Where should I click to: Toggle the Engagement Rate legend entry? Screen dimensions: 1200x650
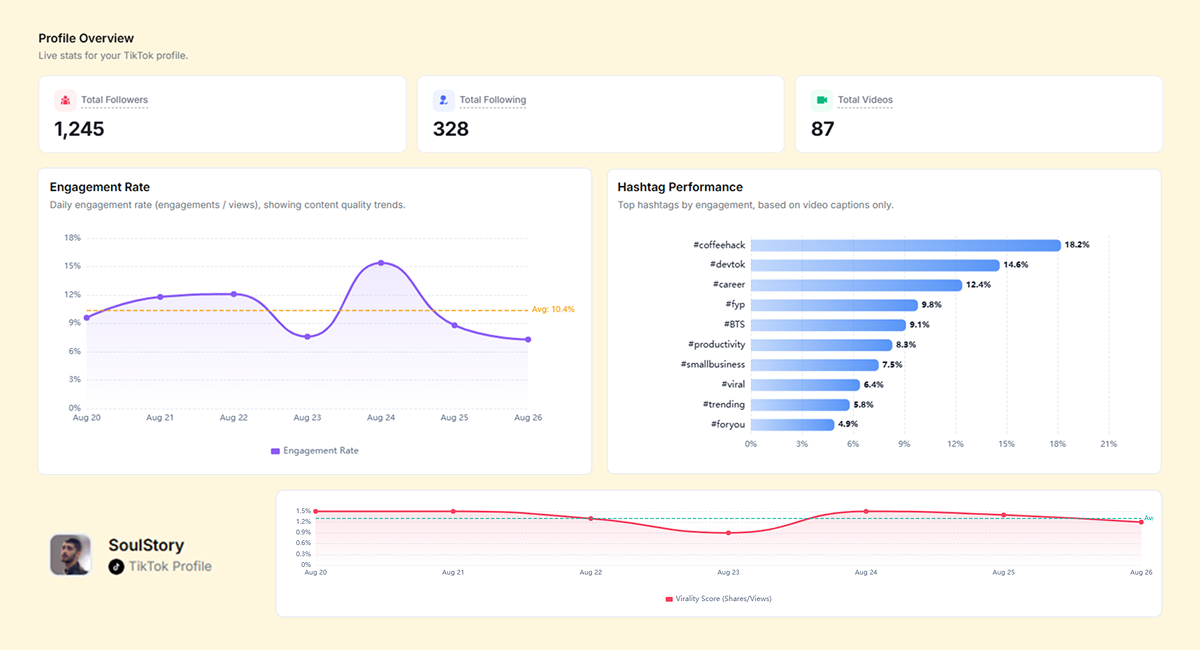click(315, 451)
